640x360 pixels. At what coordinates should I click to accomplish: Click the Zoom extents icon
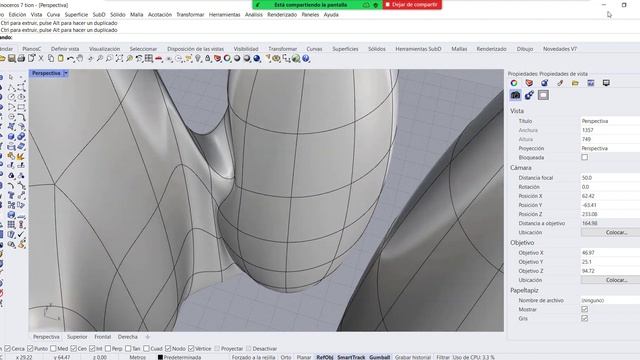click(x=119, y=59)
